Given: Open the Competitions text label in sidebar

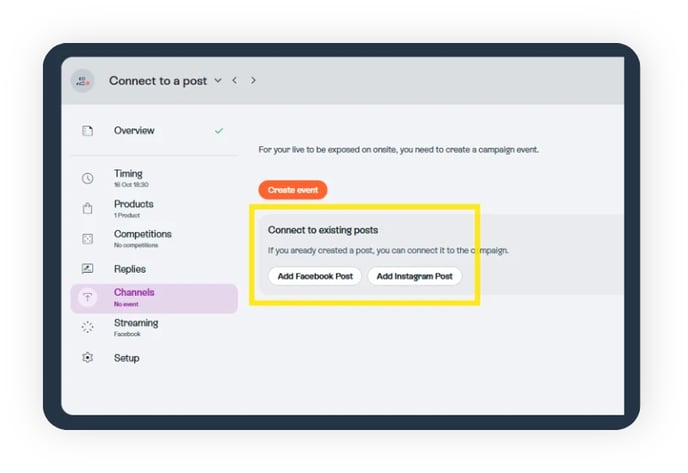Looking at the screenshot, I should pos(142,234).
